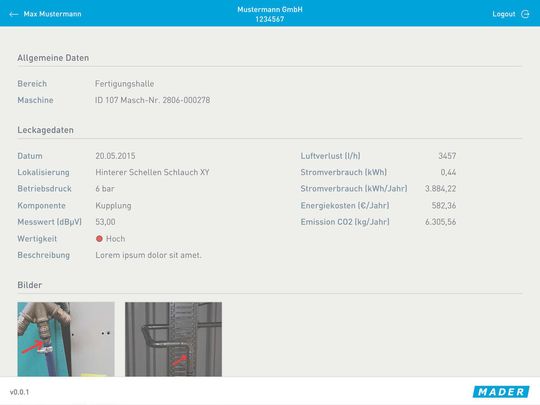Click the Komponente label
This screenshot has height=405, width=540.
41,206
